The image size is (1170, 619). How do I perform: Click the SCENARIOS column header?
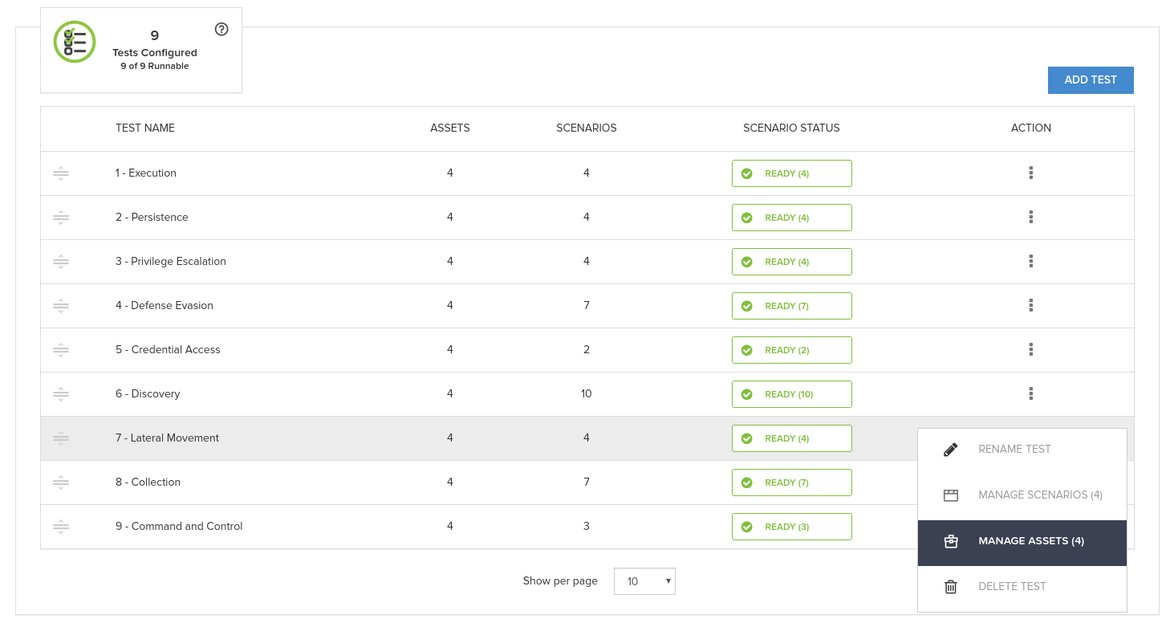coord(586,128)
